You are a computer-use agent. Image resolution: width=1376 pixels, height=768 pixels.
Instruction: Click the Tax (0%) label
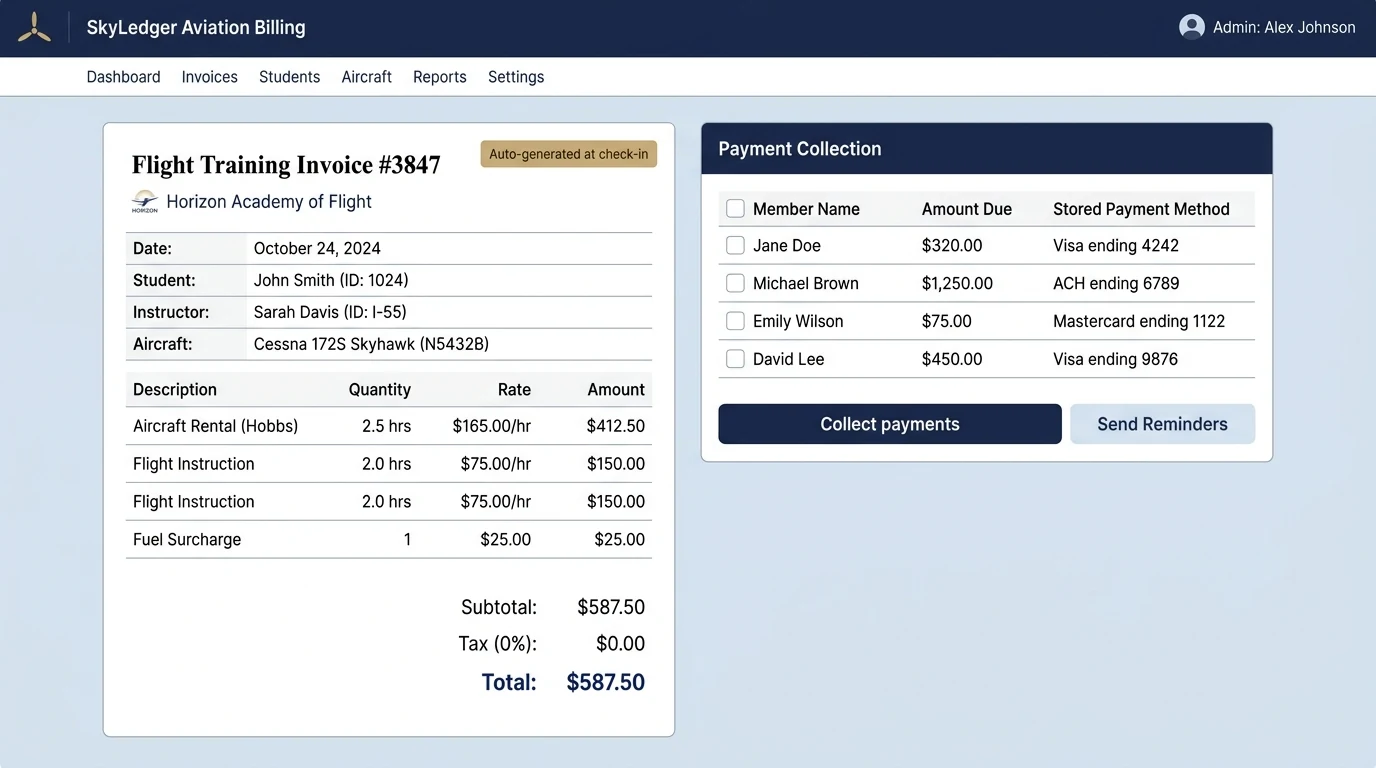[497, 644]
